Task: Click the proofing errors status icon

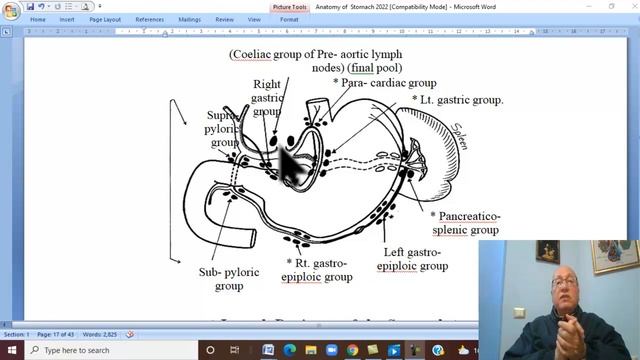Action: pos(130,334)
